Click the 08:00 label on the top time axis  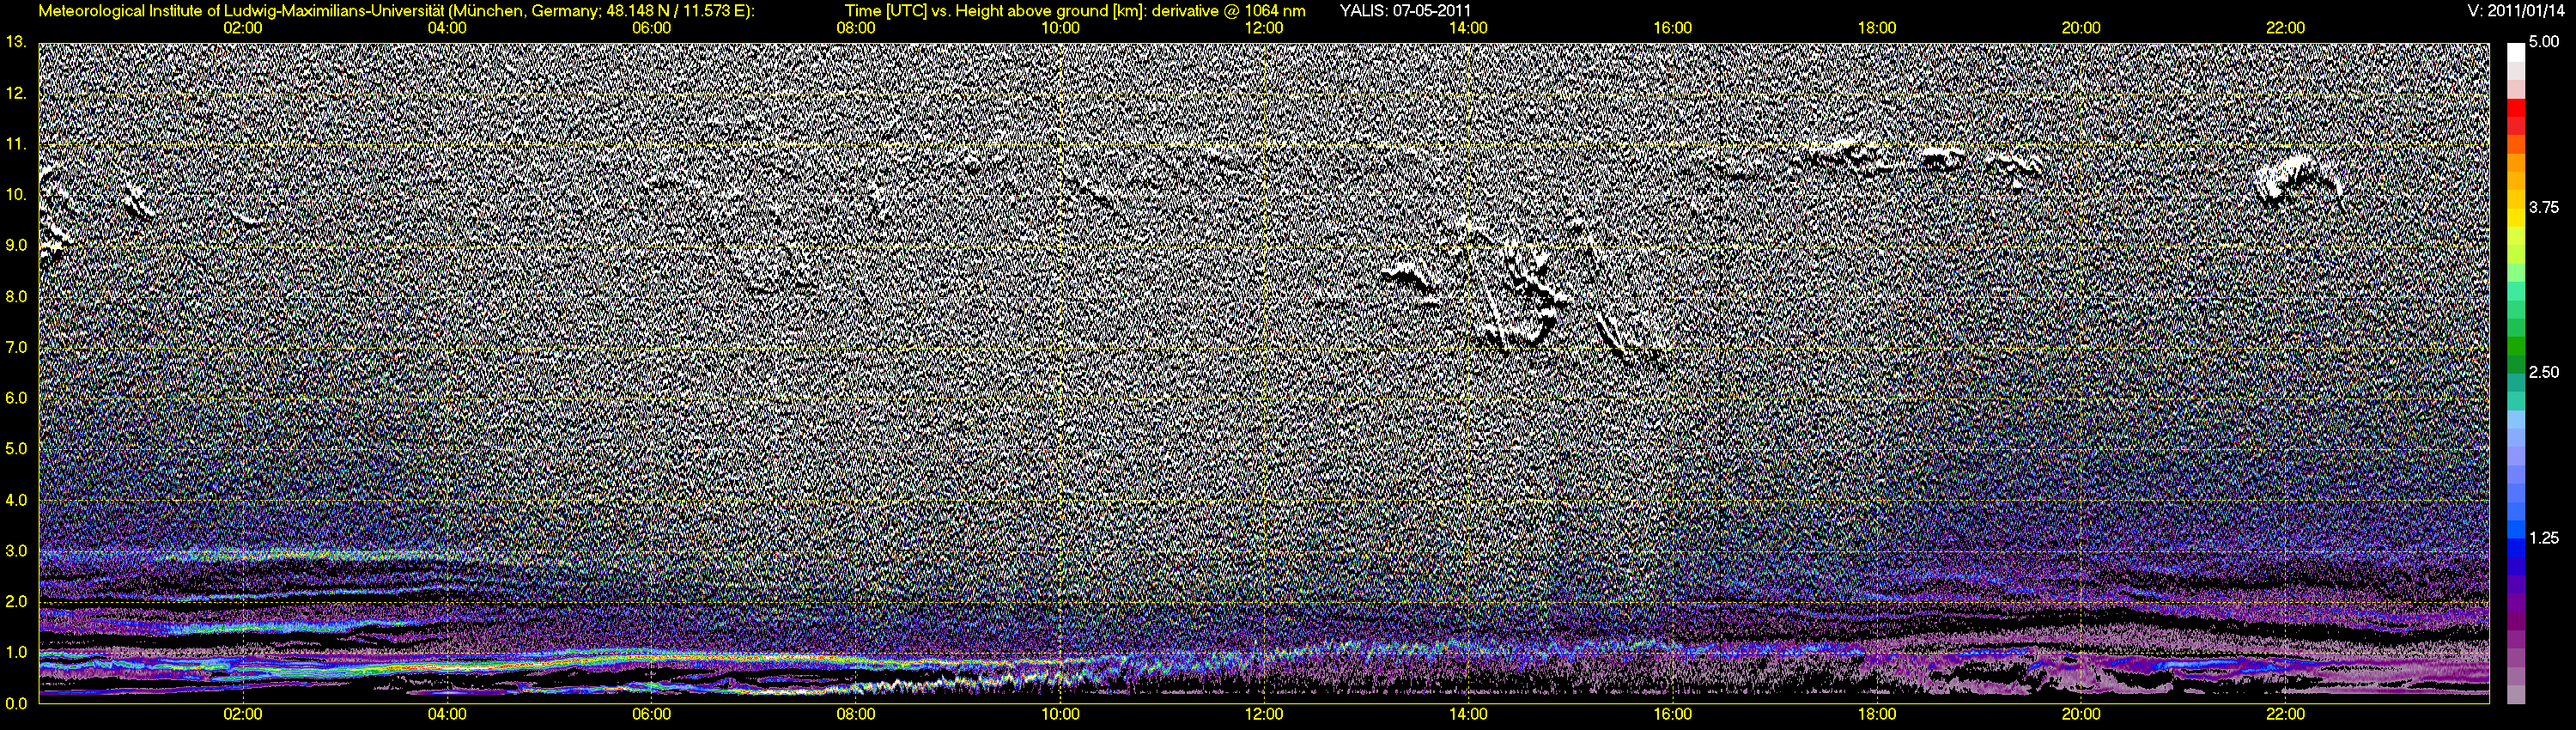point(856,28)
